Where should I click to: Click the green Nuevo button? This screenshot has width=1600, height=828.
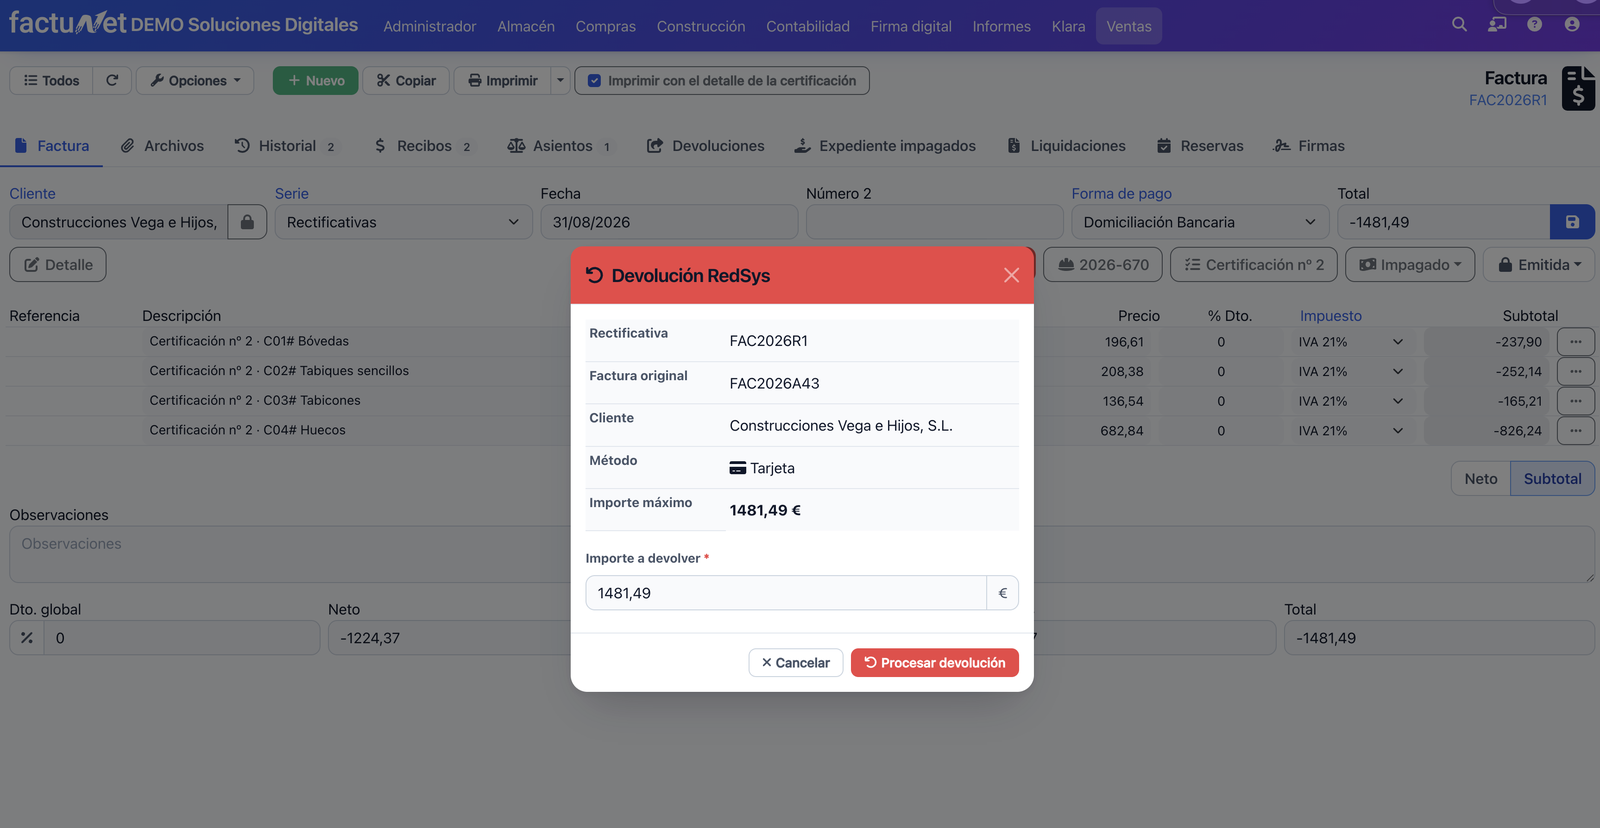tap(316, 80)
